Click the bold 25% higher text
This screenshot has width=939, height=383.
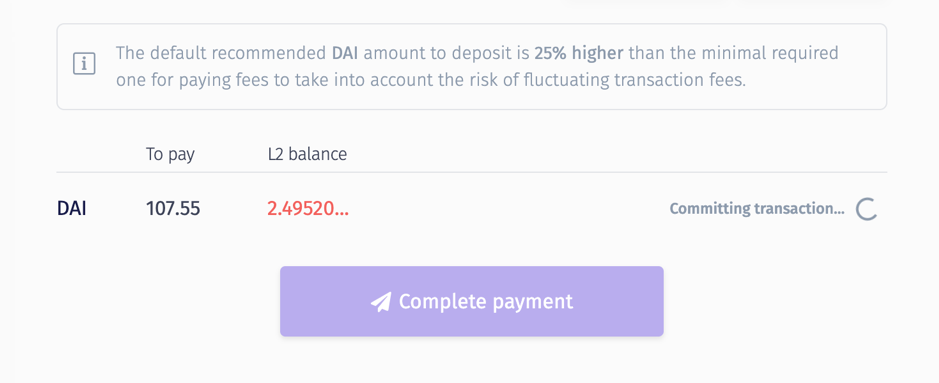point(578,53)
